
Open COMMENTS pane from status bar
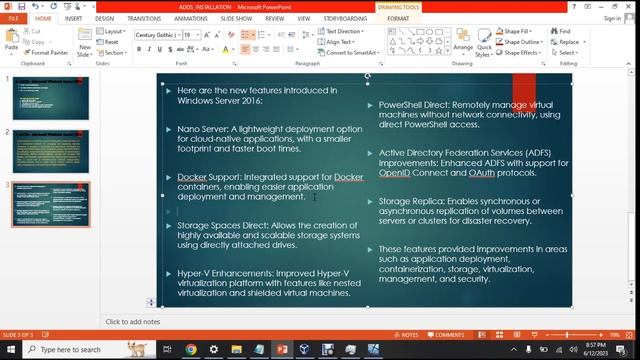point(446,335)
